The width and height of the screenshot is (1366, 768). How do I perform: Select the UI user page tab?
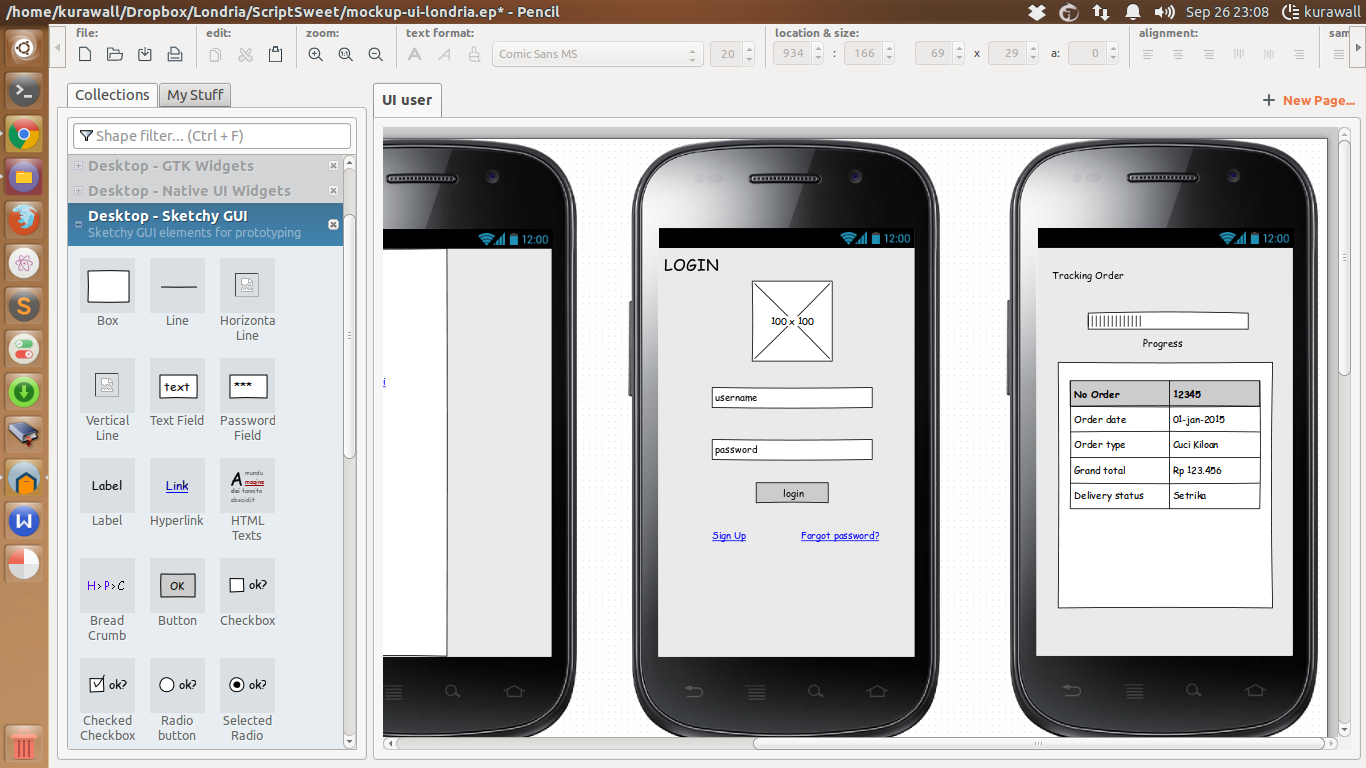tap(406, 100)
